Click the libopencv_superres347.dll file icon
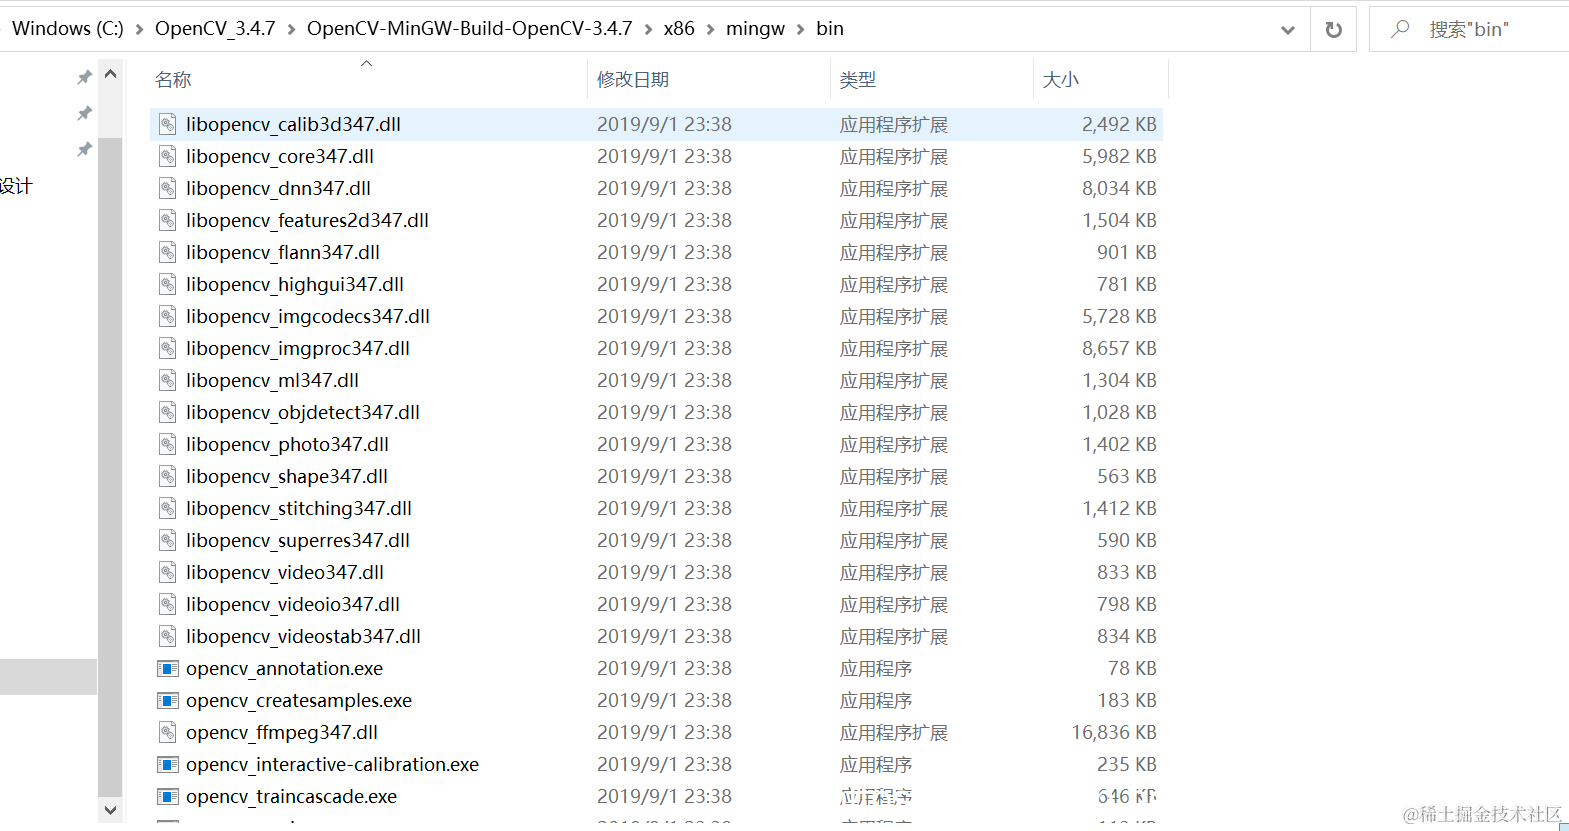1569x831 pixels. (168, 540)
